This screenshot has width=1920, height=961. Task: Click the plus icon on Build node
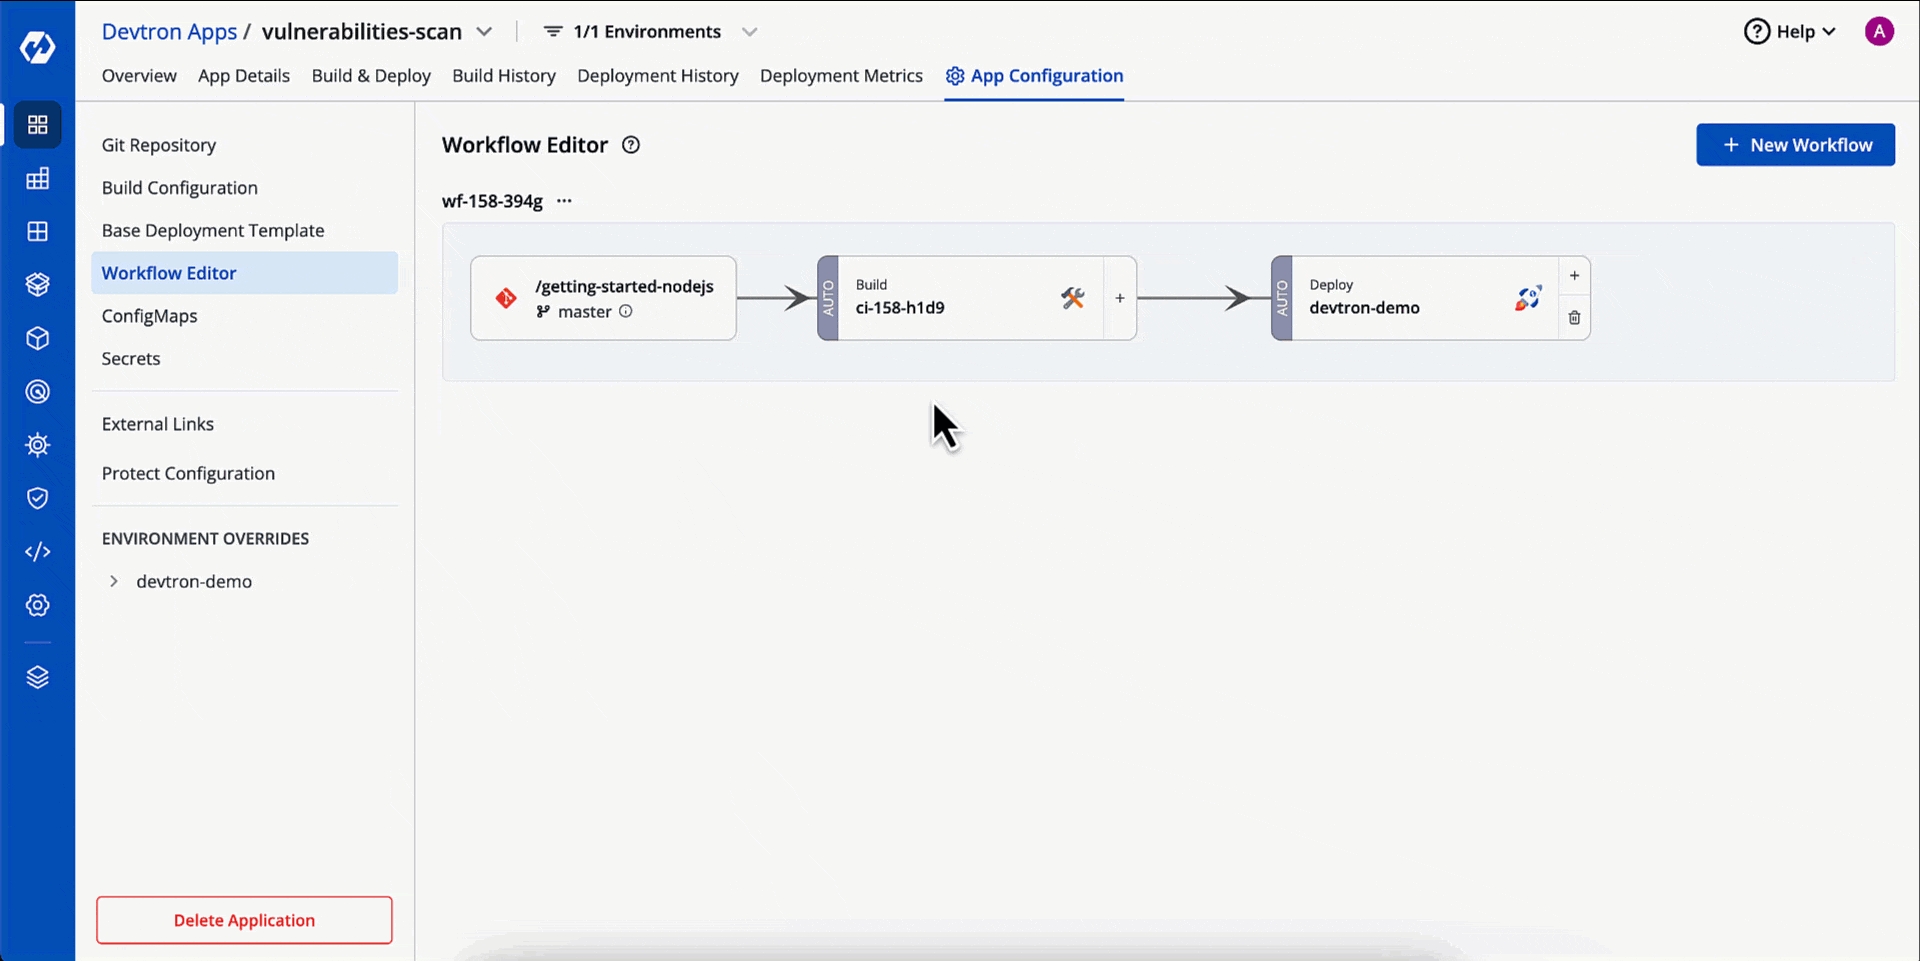pos(1120,298)
